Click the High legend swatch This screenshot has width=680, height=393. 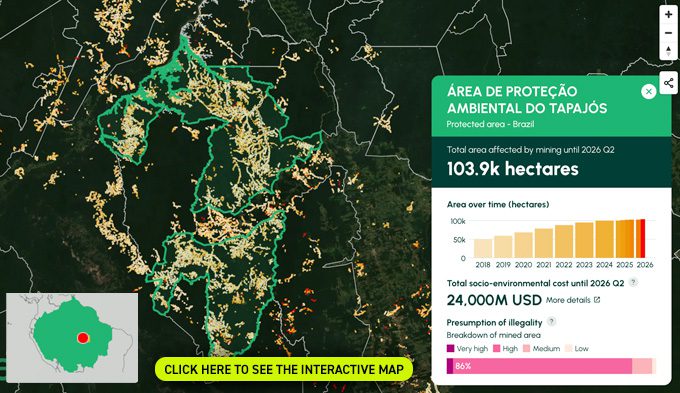pos(497,348)
